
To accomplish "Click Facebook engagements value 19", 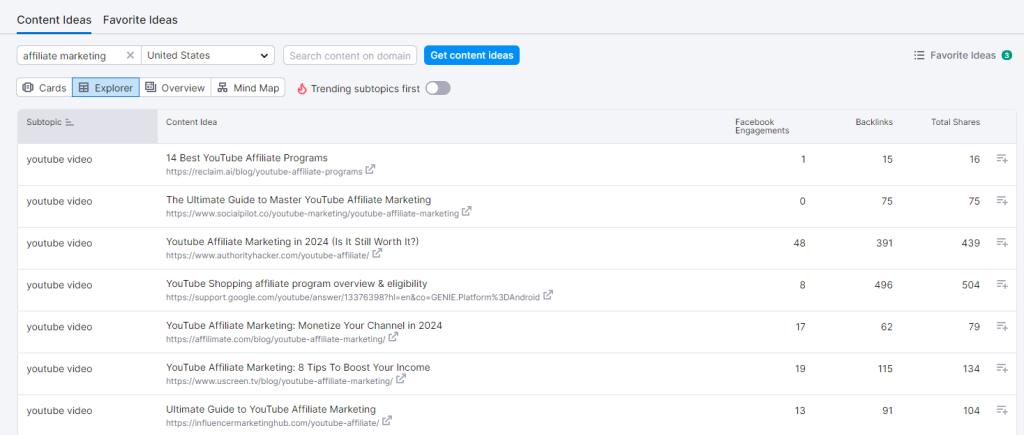I will tap(800, 368).
